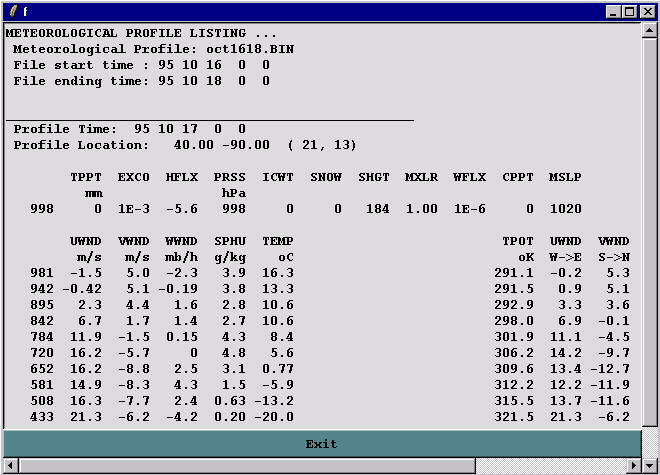
Task: Click the File ending time line
Action: [x=141, y=81]
